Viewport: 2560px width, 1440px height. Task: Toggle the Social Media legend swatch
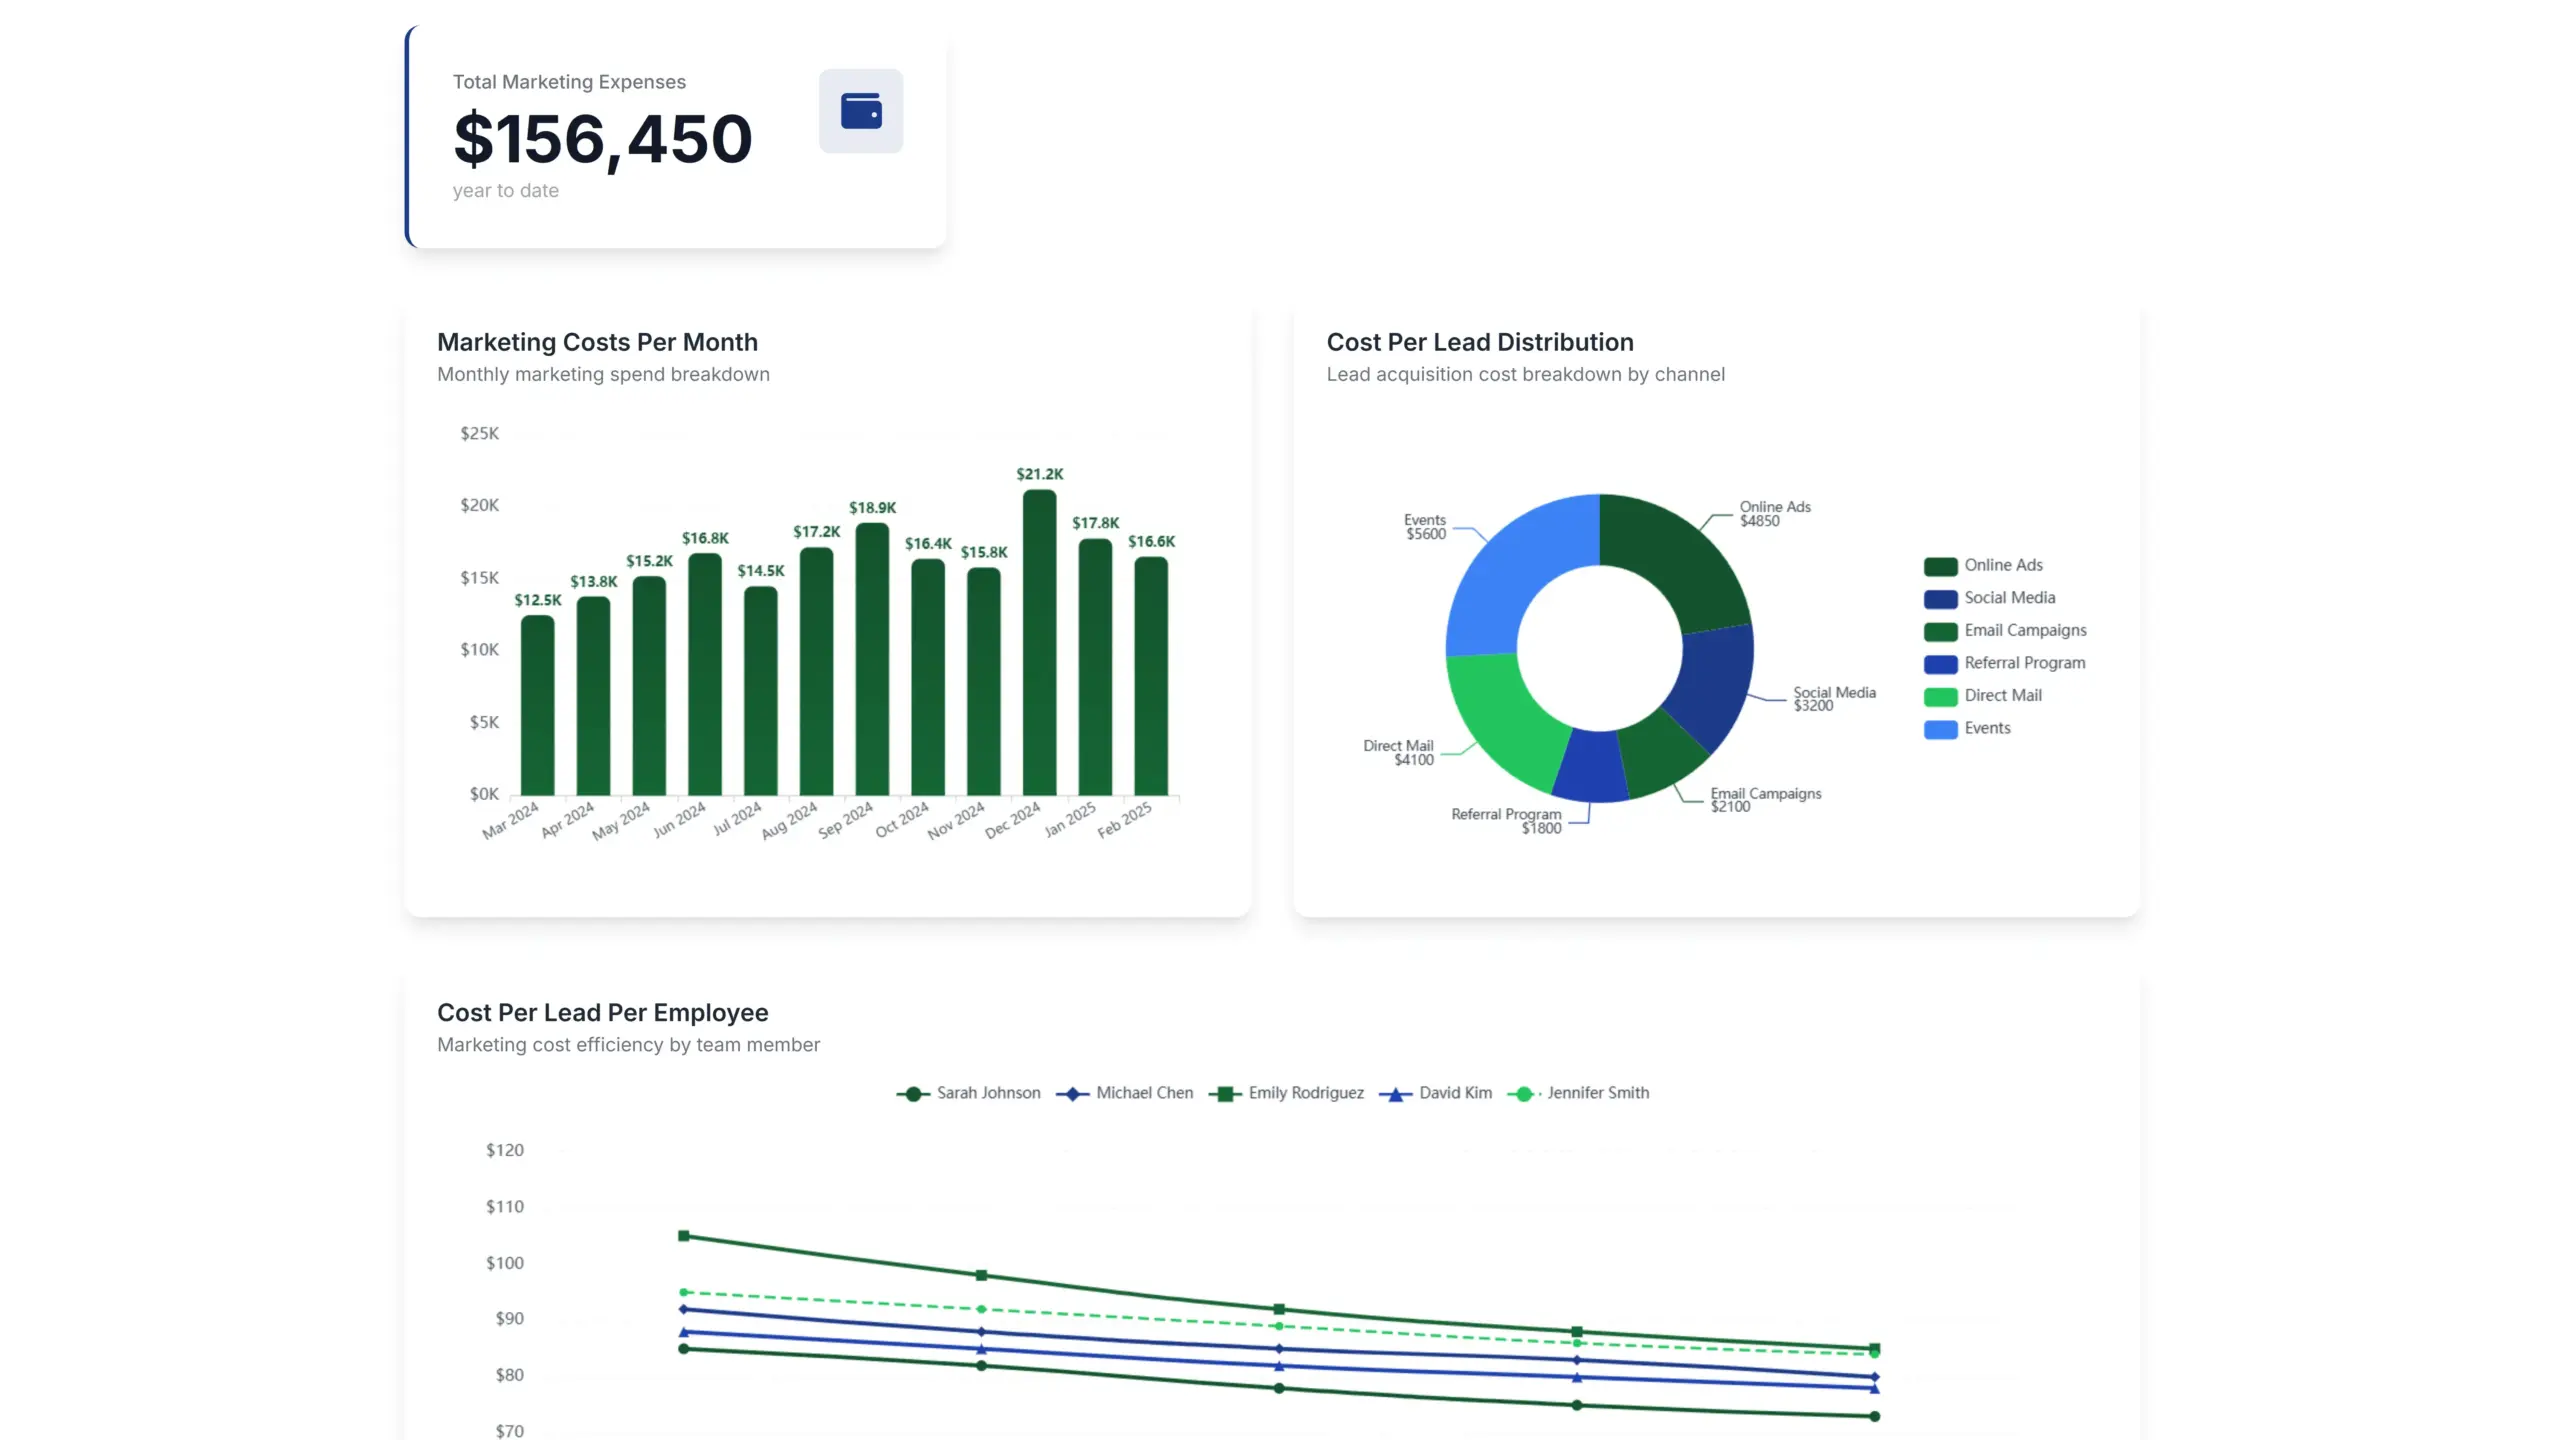coord(1940,599)
